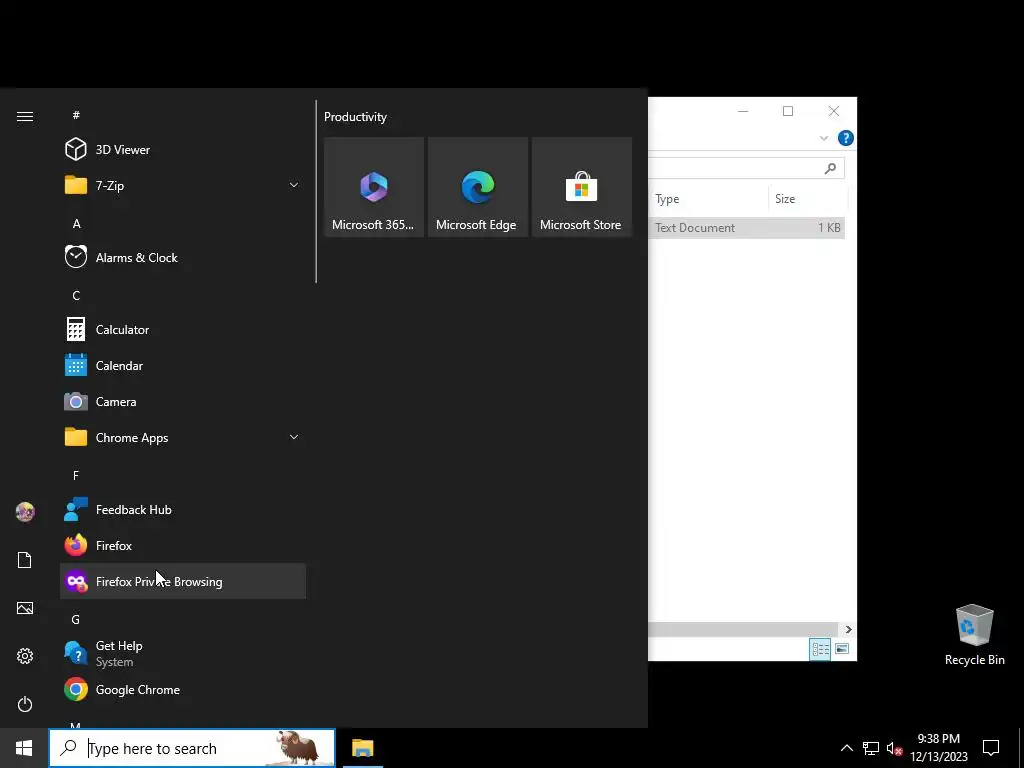This screenshot has height=768, width=1024.
Task: Click the Power button in Start
Action: 25,704
